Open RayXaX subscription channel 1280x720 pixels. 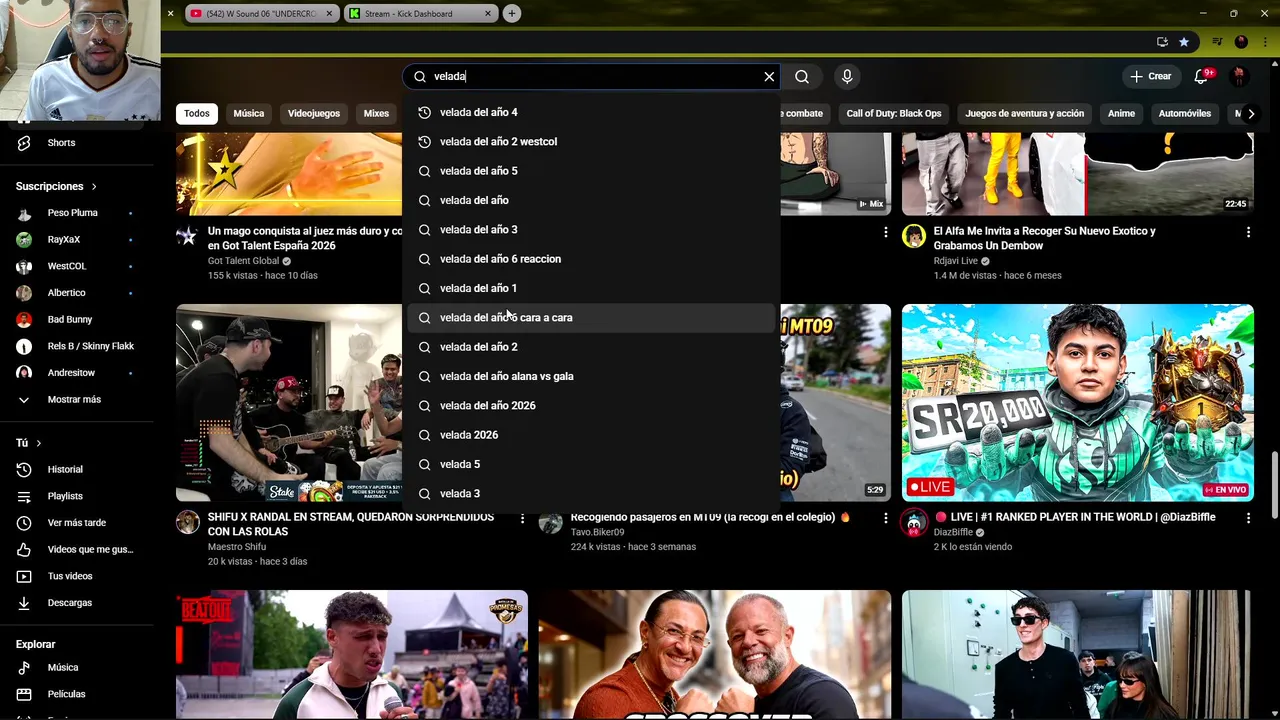(77, 240)
